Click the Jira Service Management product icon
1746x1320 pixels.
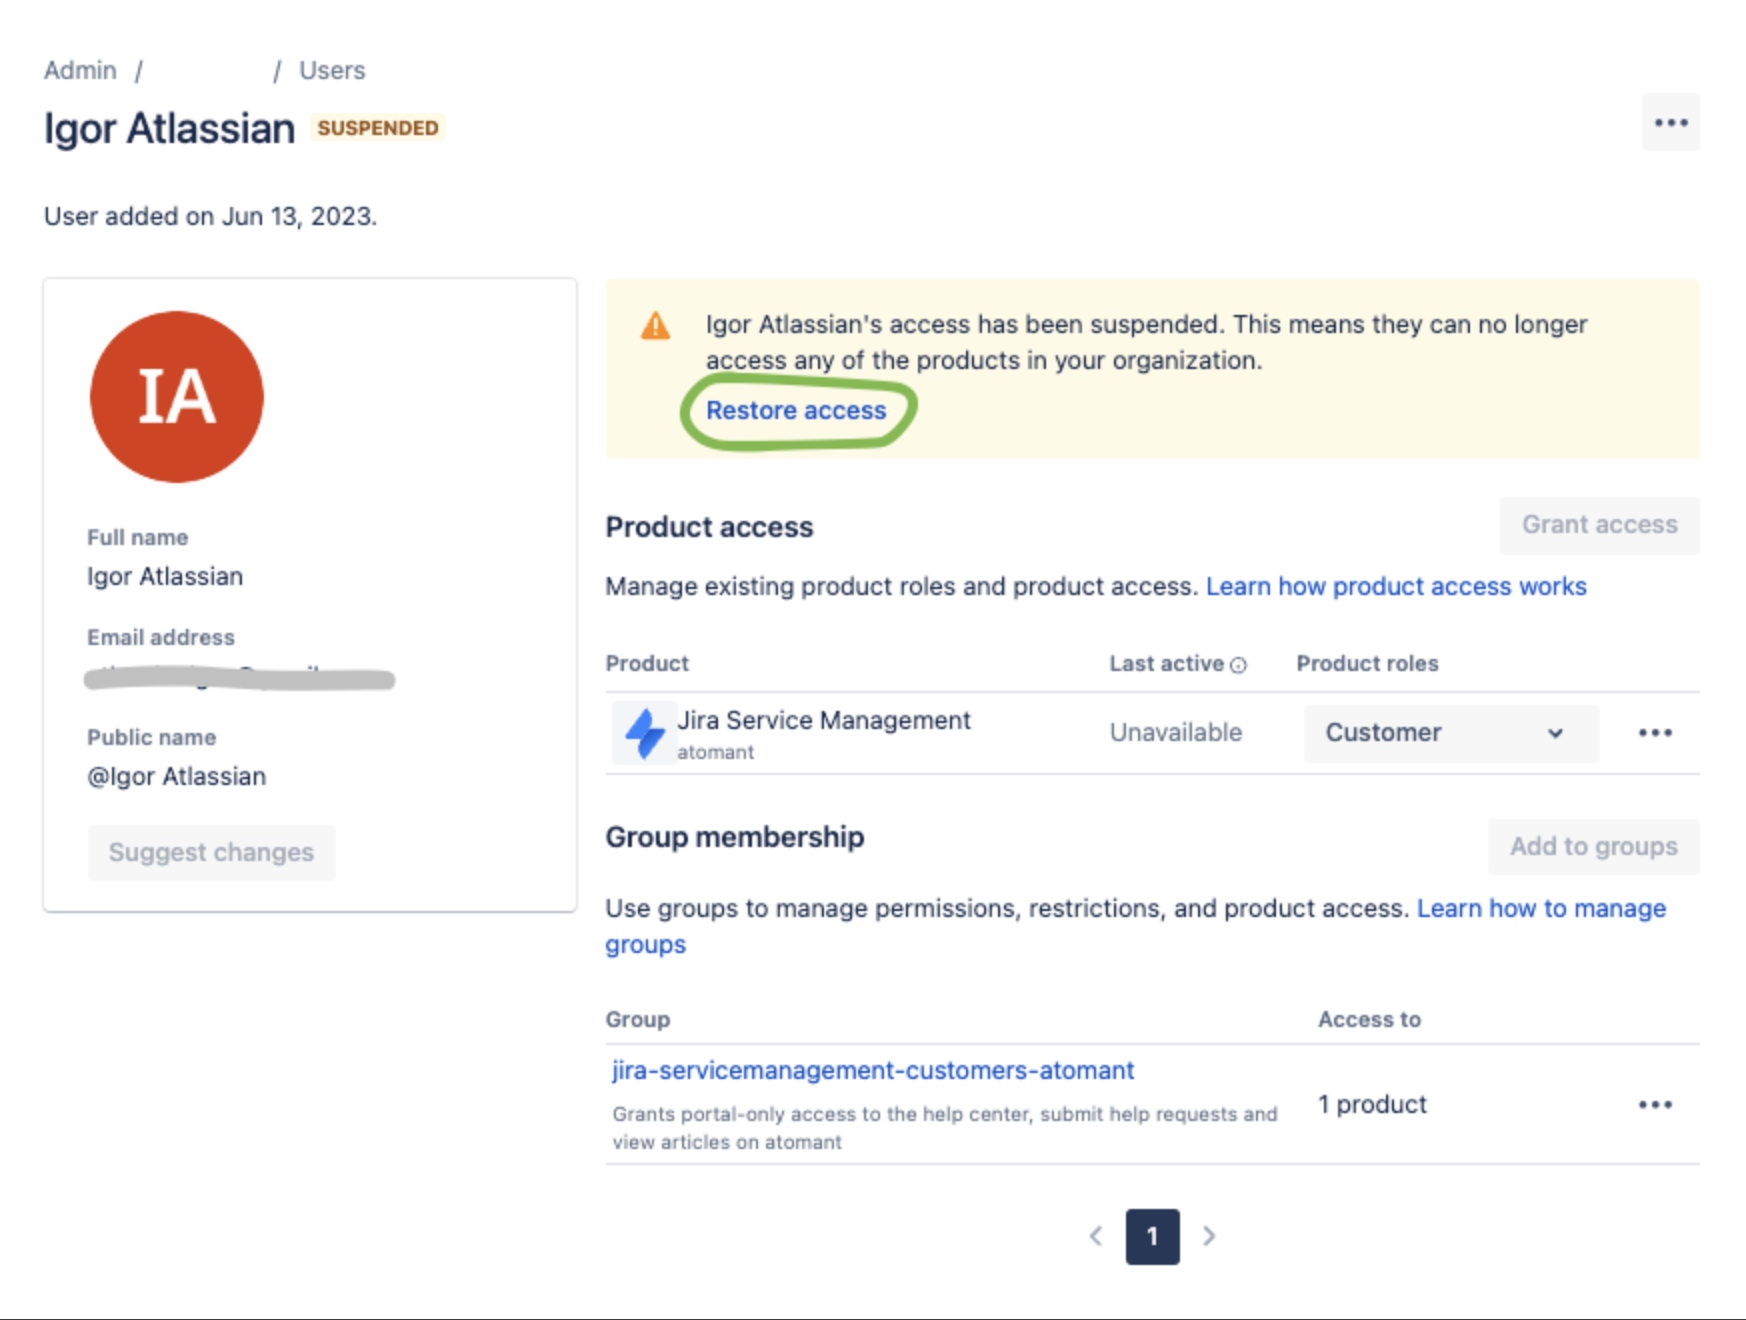pyautogui.click(x=644, y=733)
